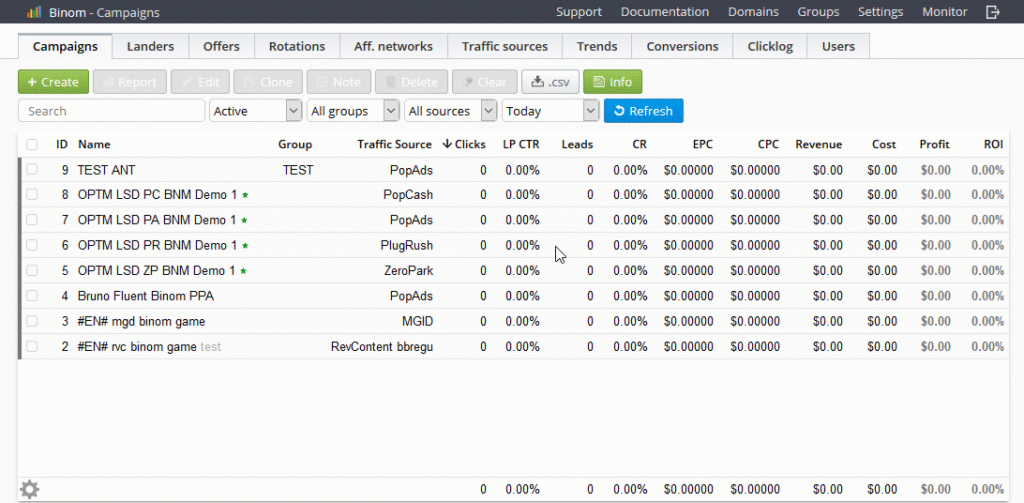Open the All groups dropdown

[x=353, y=111]
